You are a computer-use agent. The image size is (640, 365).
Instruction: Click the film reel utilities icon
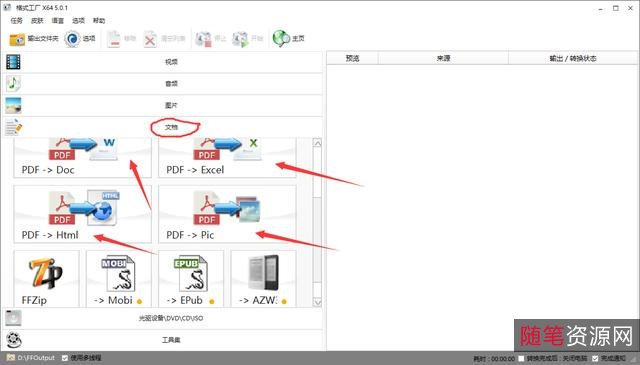click(x=13, y=340)
